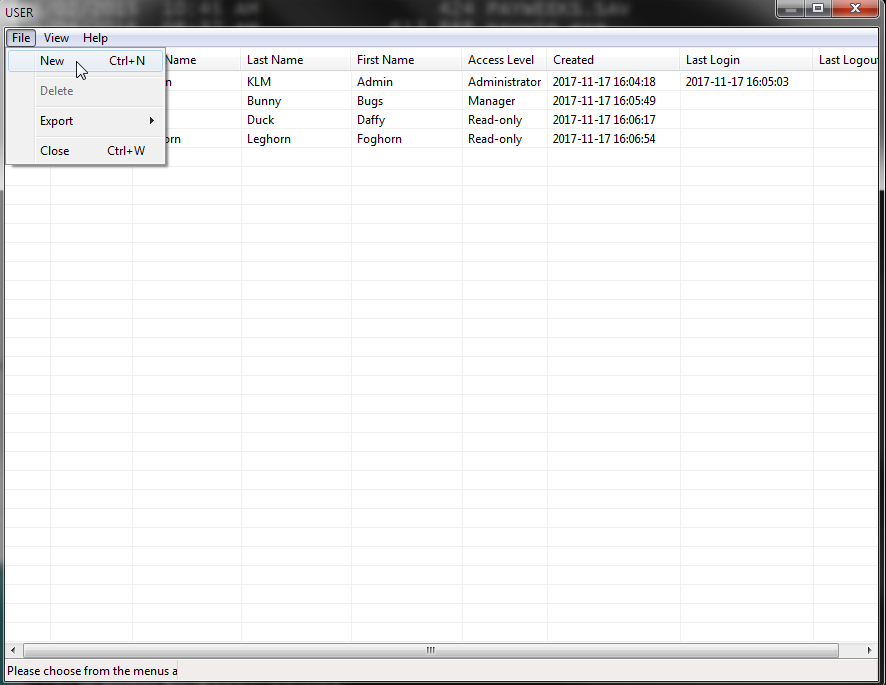Select the Administrator access level cell
Image resolution: width=886 pixels, height=685 pixels.
click(x=505, y=82)
